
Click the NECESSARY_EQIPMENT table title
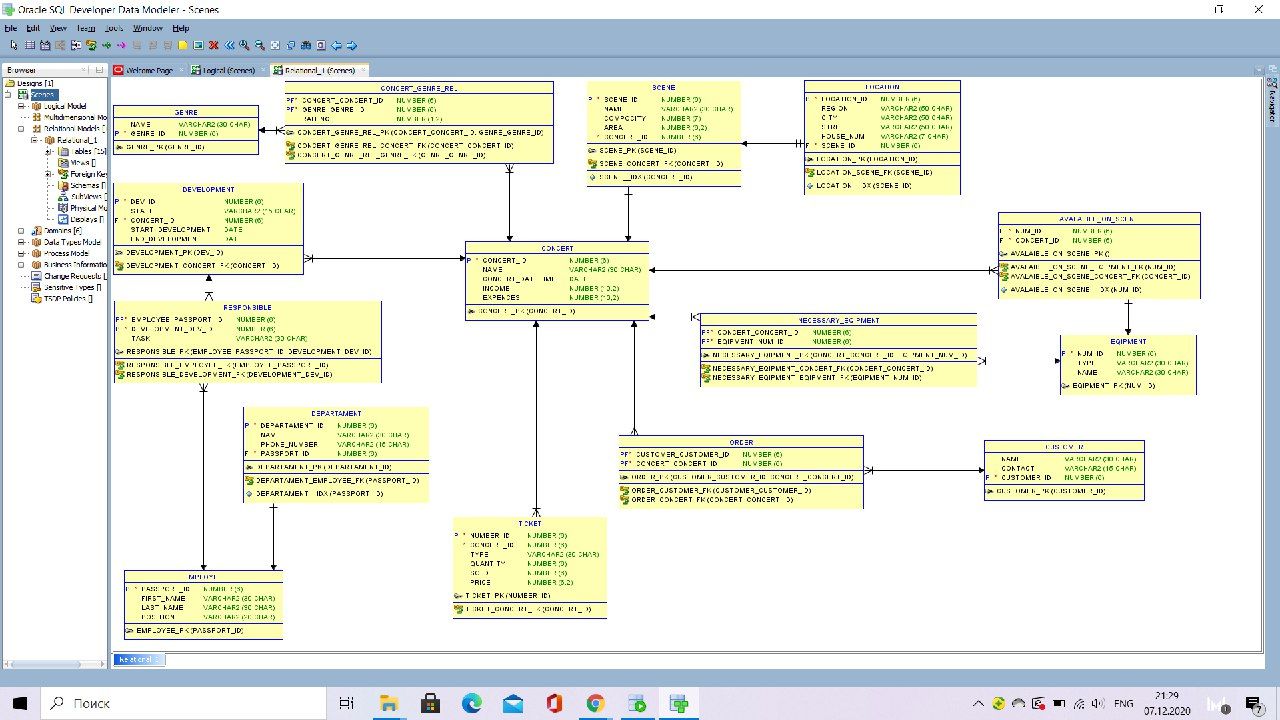(838, 320)
